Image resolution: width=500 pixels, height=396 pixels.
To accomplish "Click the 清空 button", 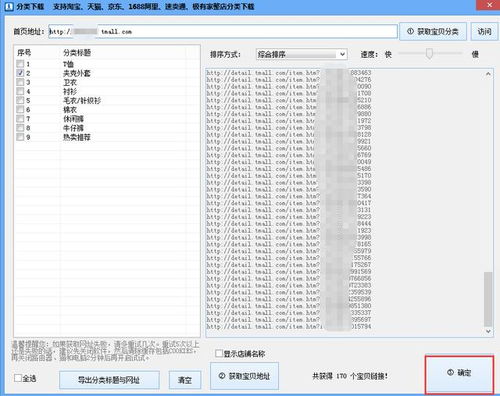I will [185, 380].
